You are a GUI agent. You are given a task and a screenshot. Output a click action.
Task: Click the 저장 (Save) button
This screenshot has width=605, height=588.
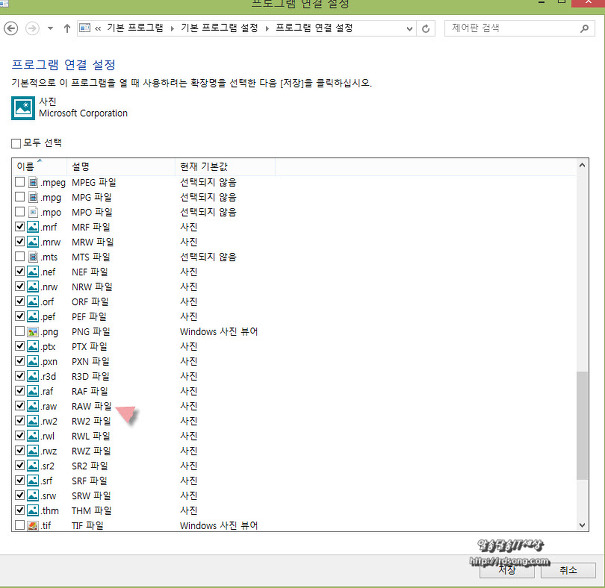507,569
